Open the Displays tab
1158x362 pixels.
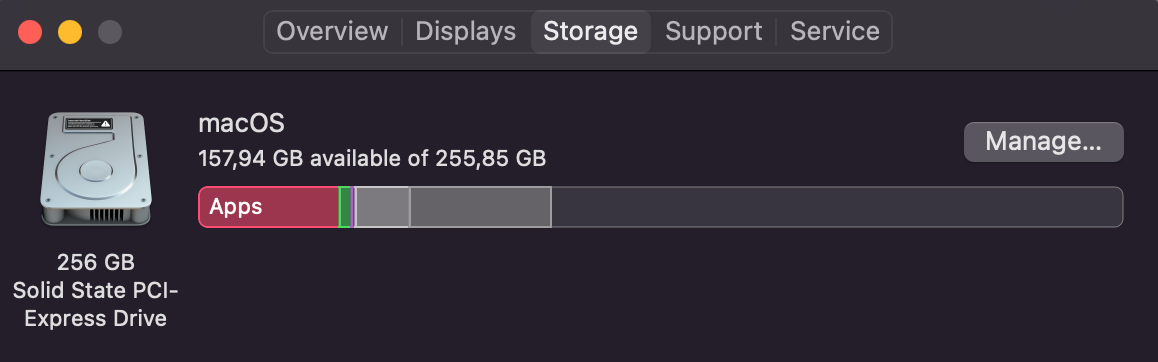pos(465,32)
